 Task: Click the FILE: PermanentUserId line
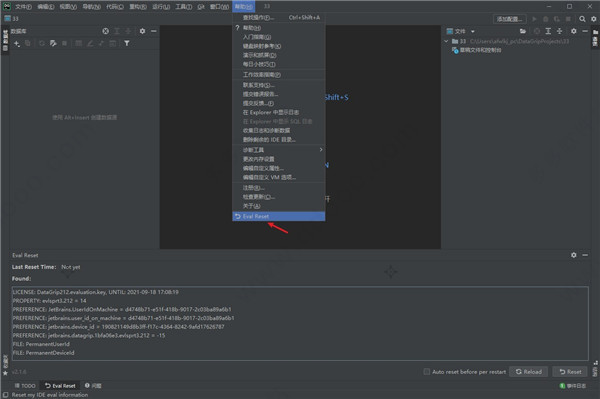click(41, 344)
